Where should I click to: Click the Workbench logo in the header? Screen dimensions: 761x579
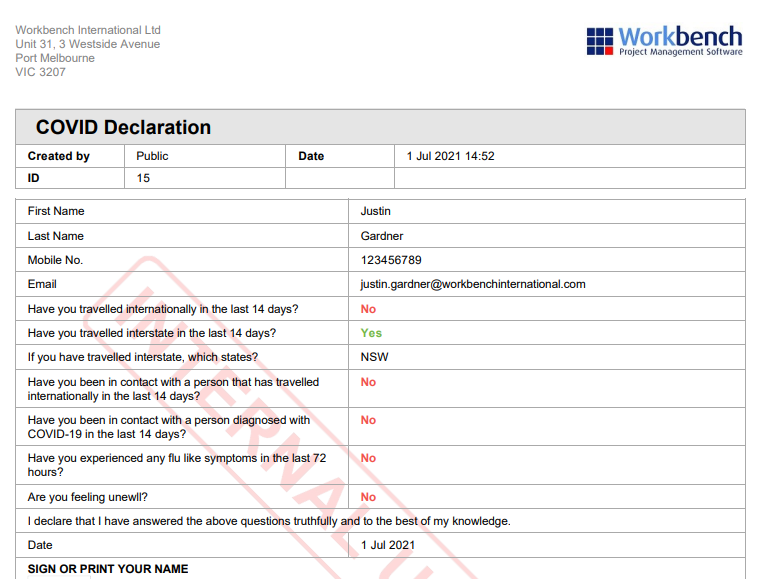[664, 41]
